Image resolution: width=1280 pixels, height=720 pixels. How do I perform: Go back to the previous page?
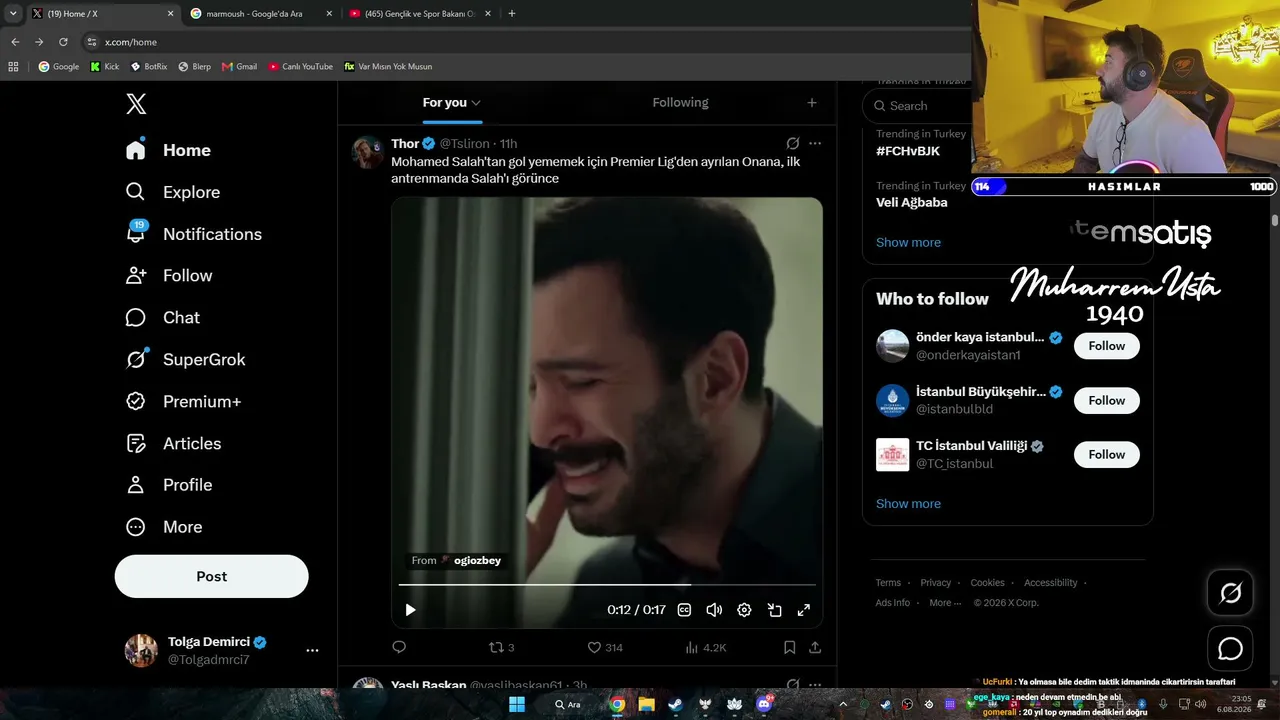point(15,42)
